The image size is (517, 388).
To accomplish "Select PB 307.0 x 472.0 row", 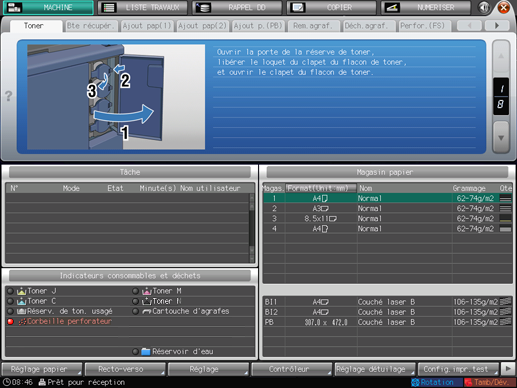I will 387,322.
